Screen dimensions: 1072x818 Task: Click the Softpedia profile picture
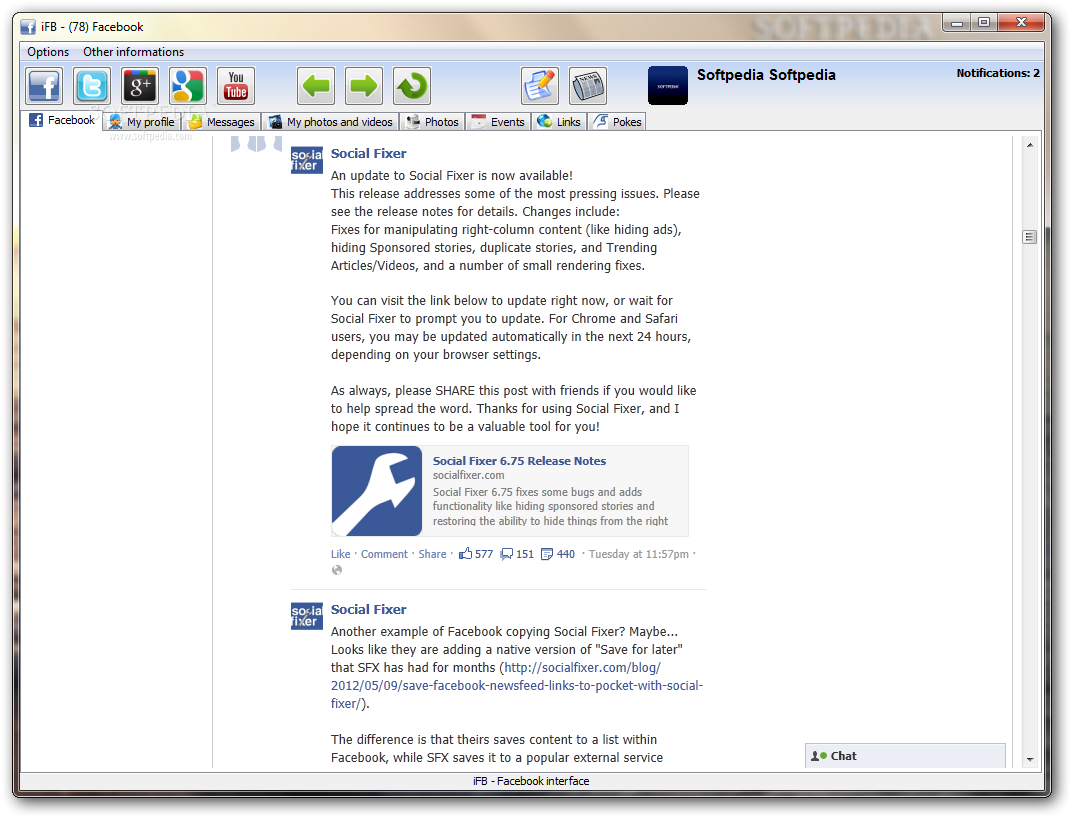[667, 85]
